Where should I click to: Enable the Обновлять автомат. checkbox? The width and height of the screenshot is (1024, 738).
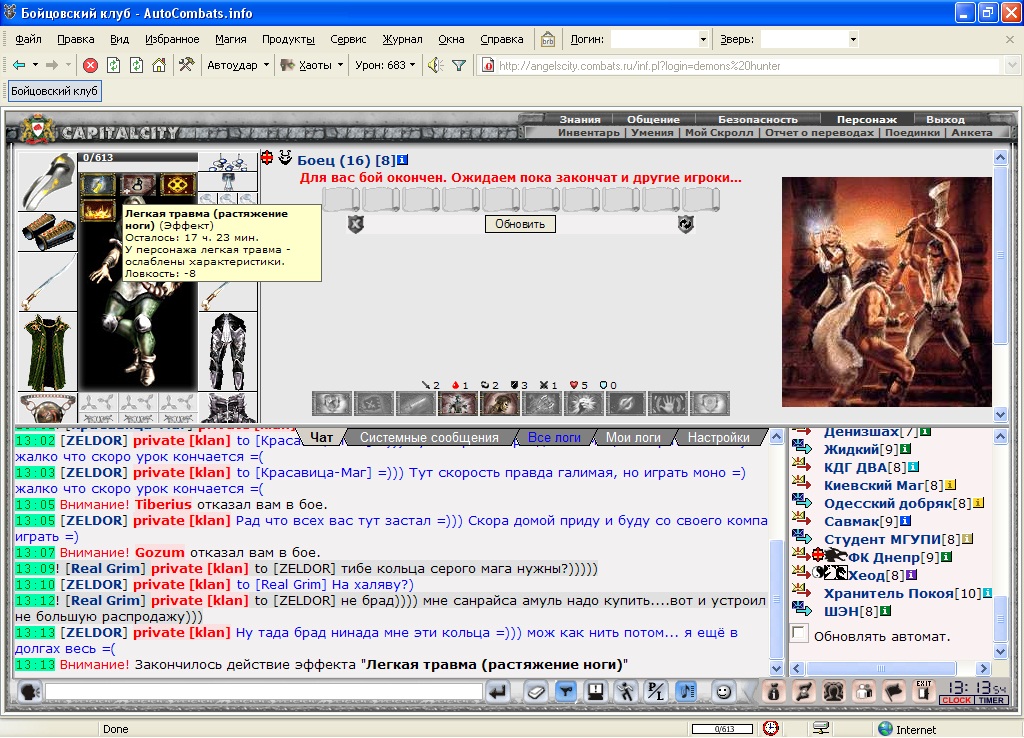point(799,634)
